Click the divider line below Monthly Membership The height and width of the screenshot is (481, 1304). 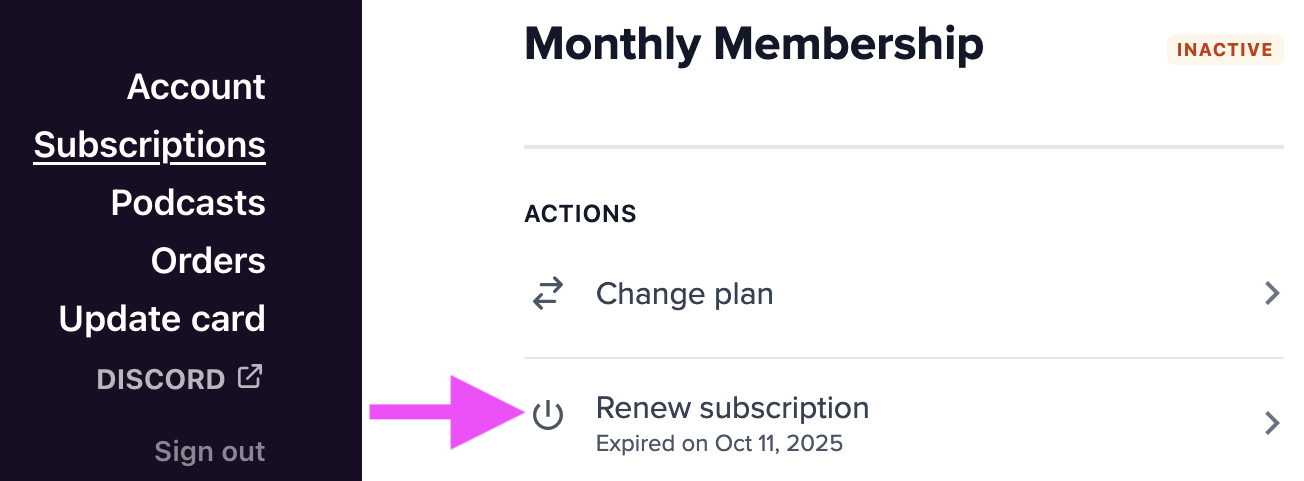point(903,148)
